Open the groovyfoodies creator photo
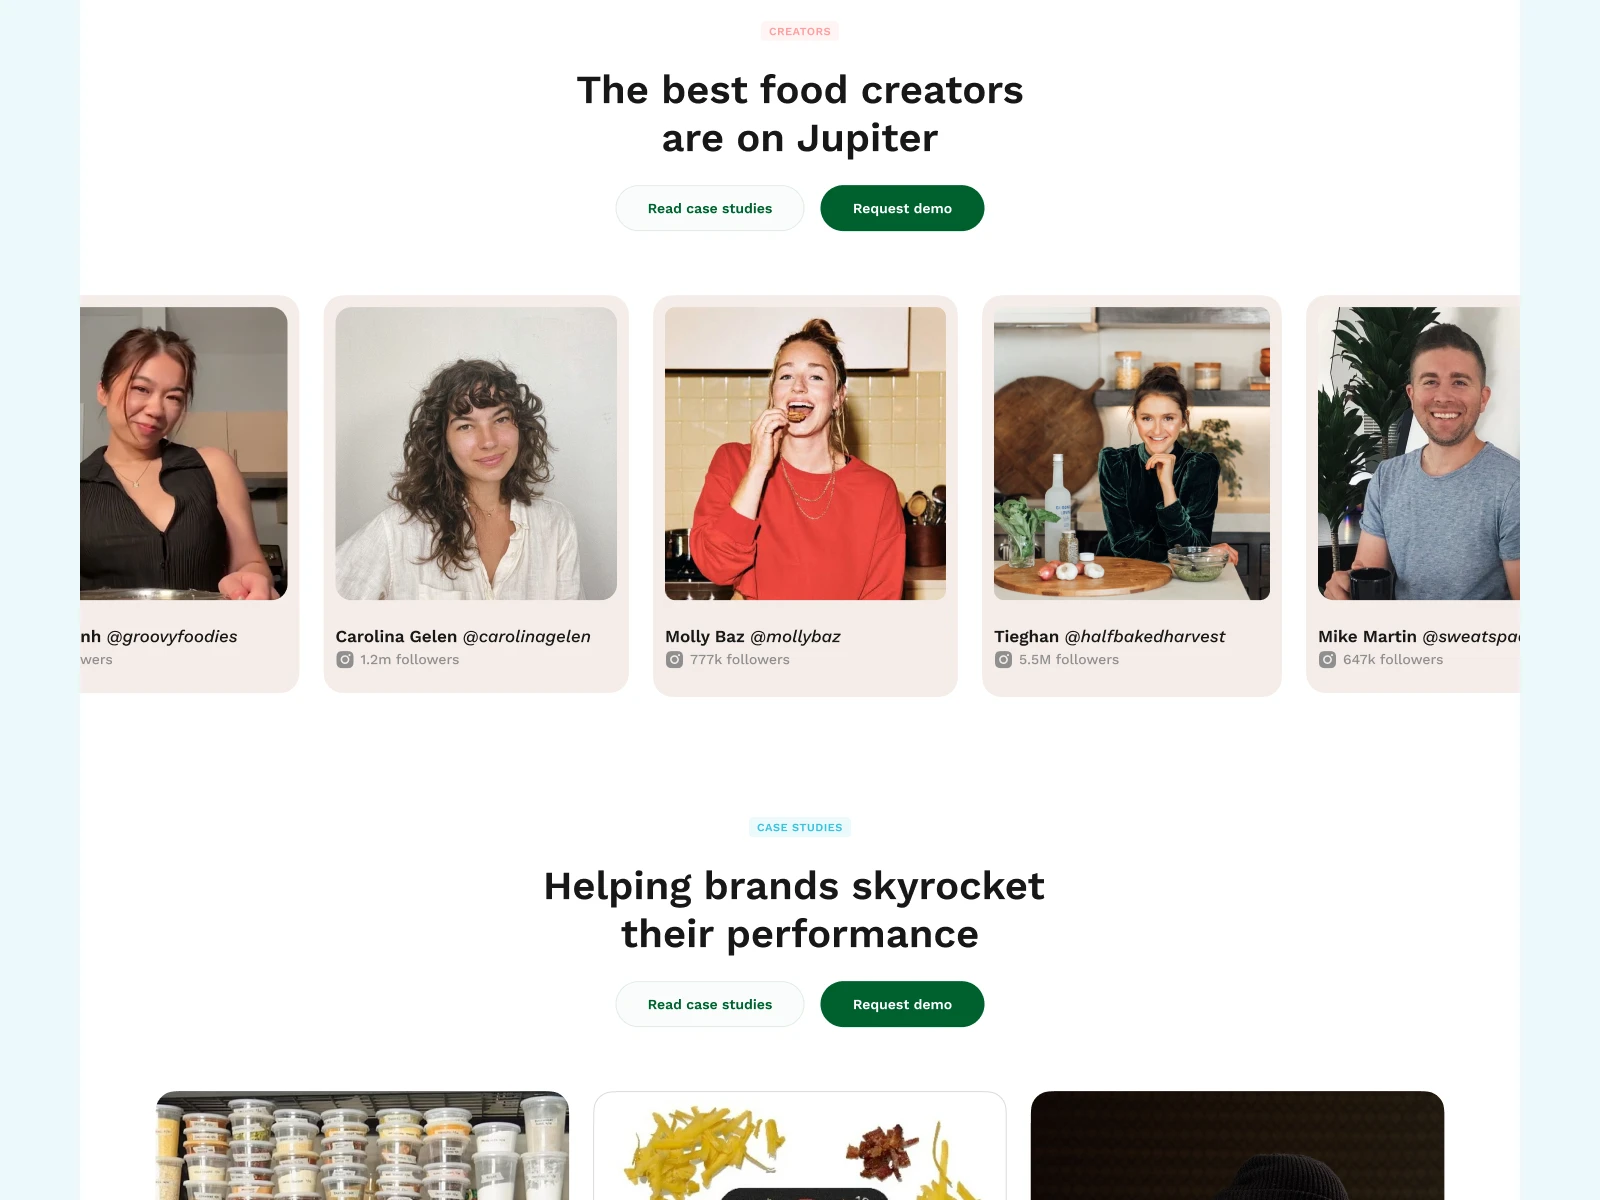The image size is (1600, 1200). pos(184,453)
